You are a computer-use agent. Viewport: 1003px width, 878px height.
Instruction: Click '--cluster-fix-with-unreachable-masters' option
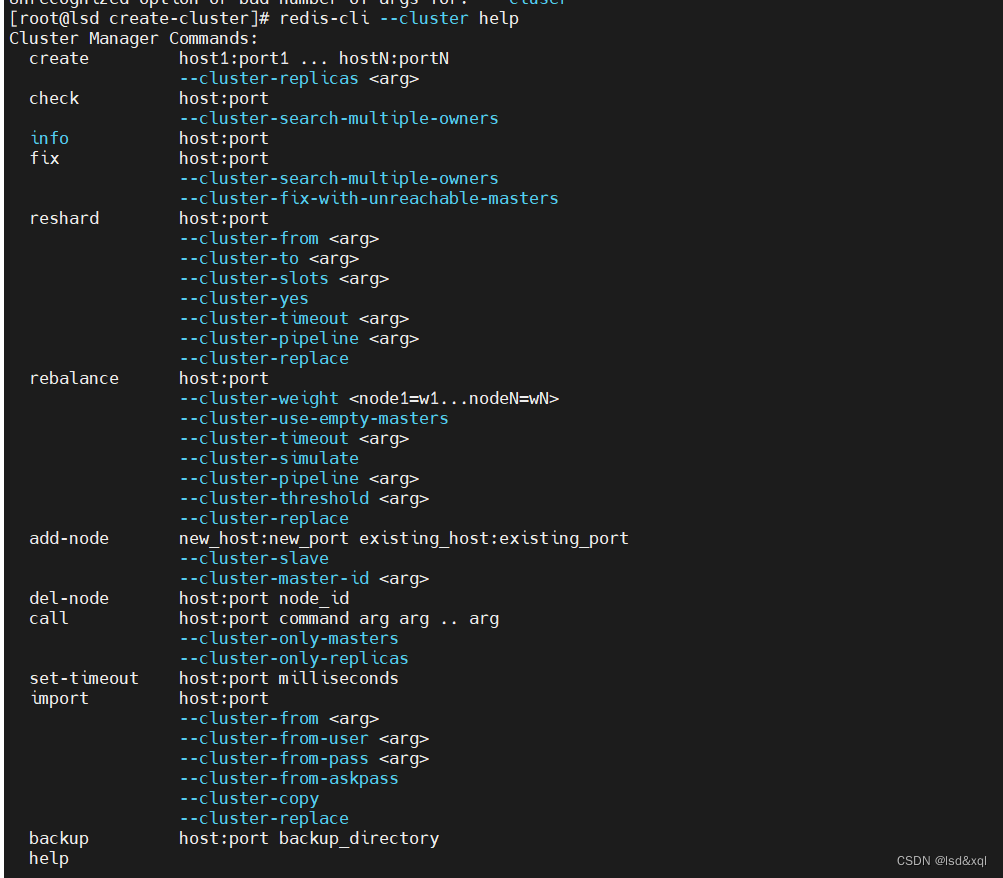(x=368, y=198)
